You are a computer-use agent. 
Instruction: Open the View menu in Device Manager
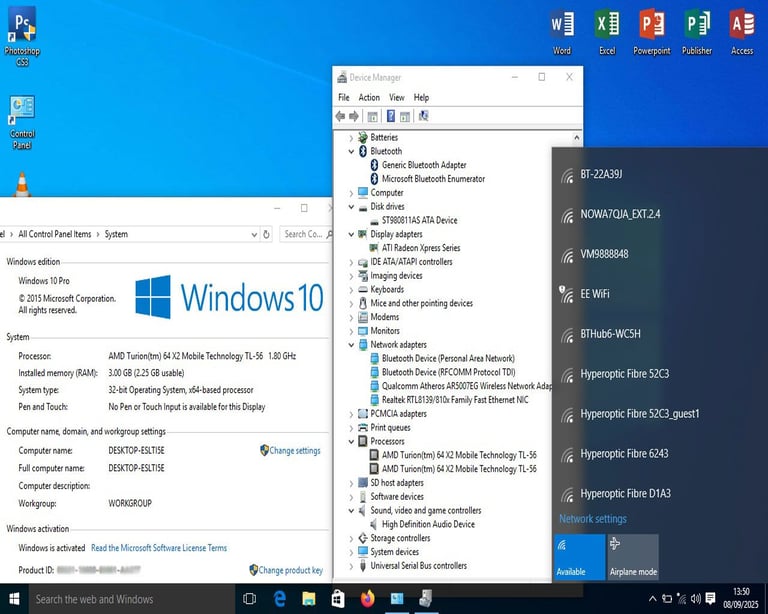pos(397,97)
